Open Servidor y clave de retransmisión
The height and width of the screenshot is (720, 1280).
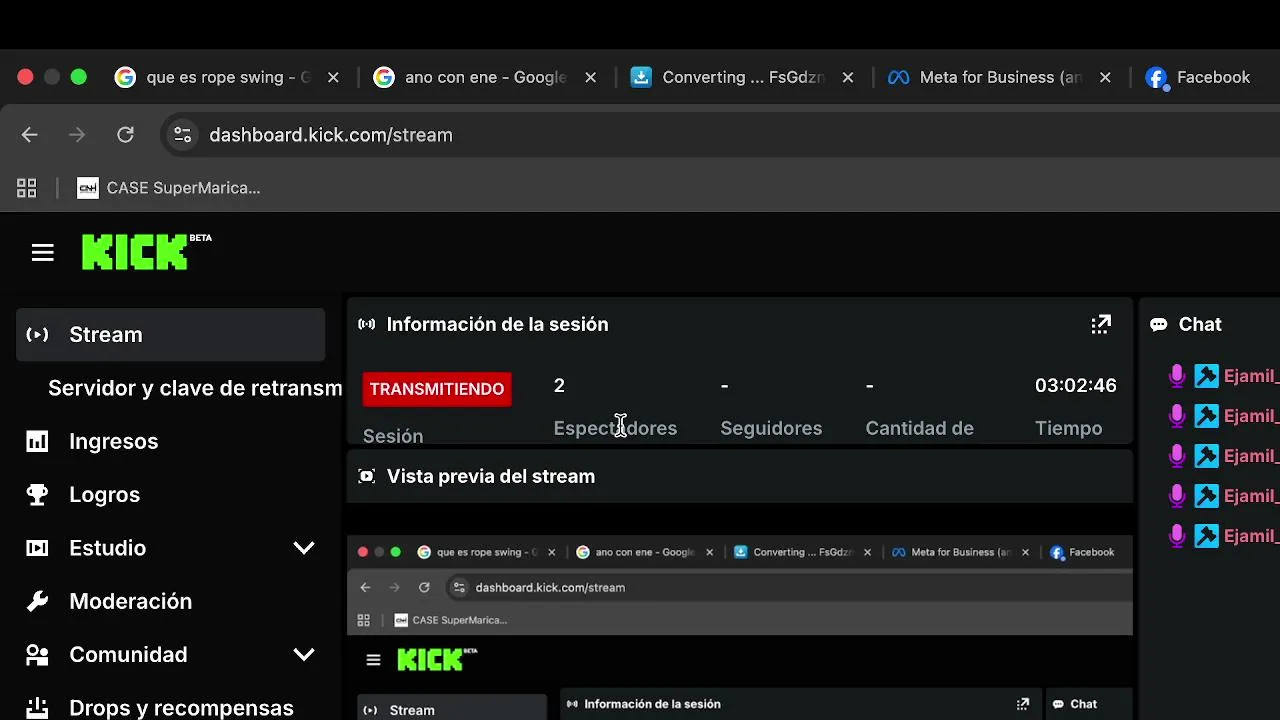click(x=195, y=388)
